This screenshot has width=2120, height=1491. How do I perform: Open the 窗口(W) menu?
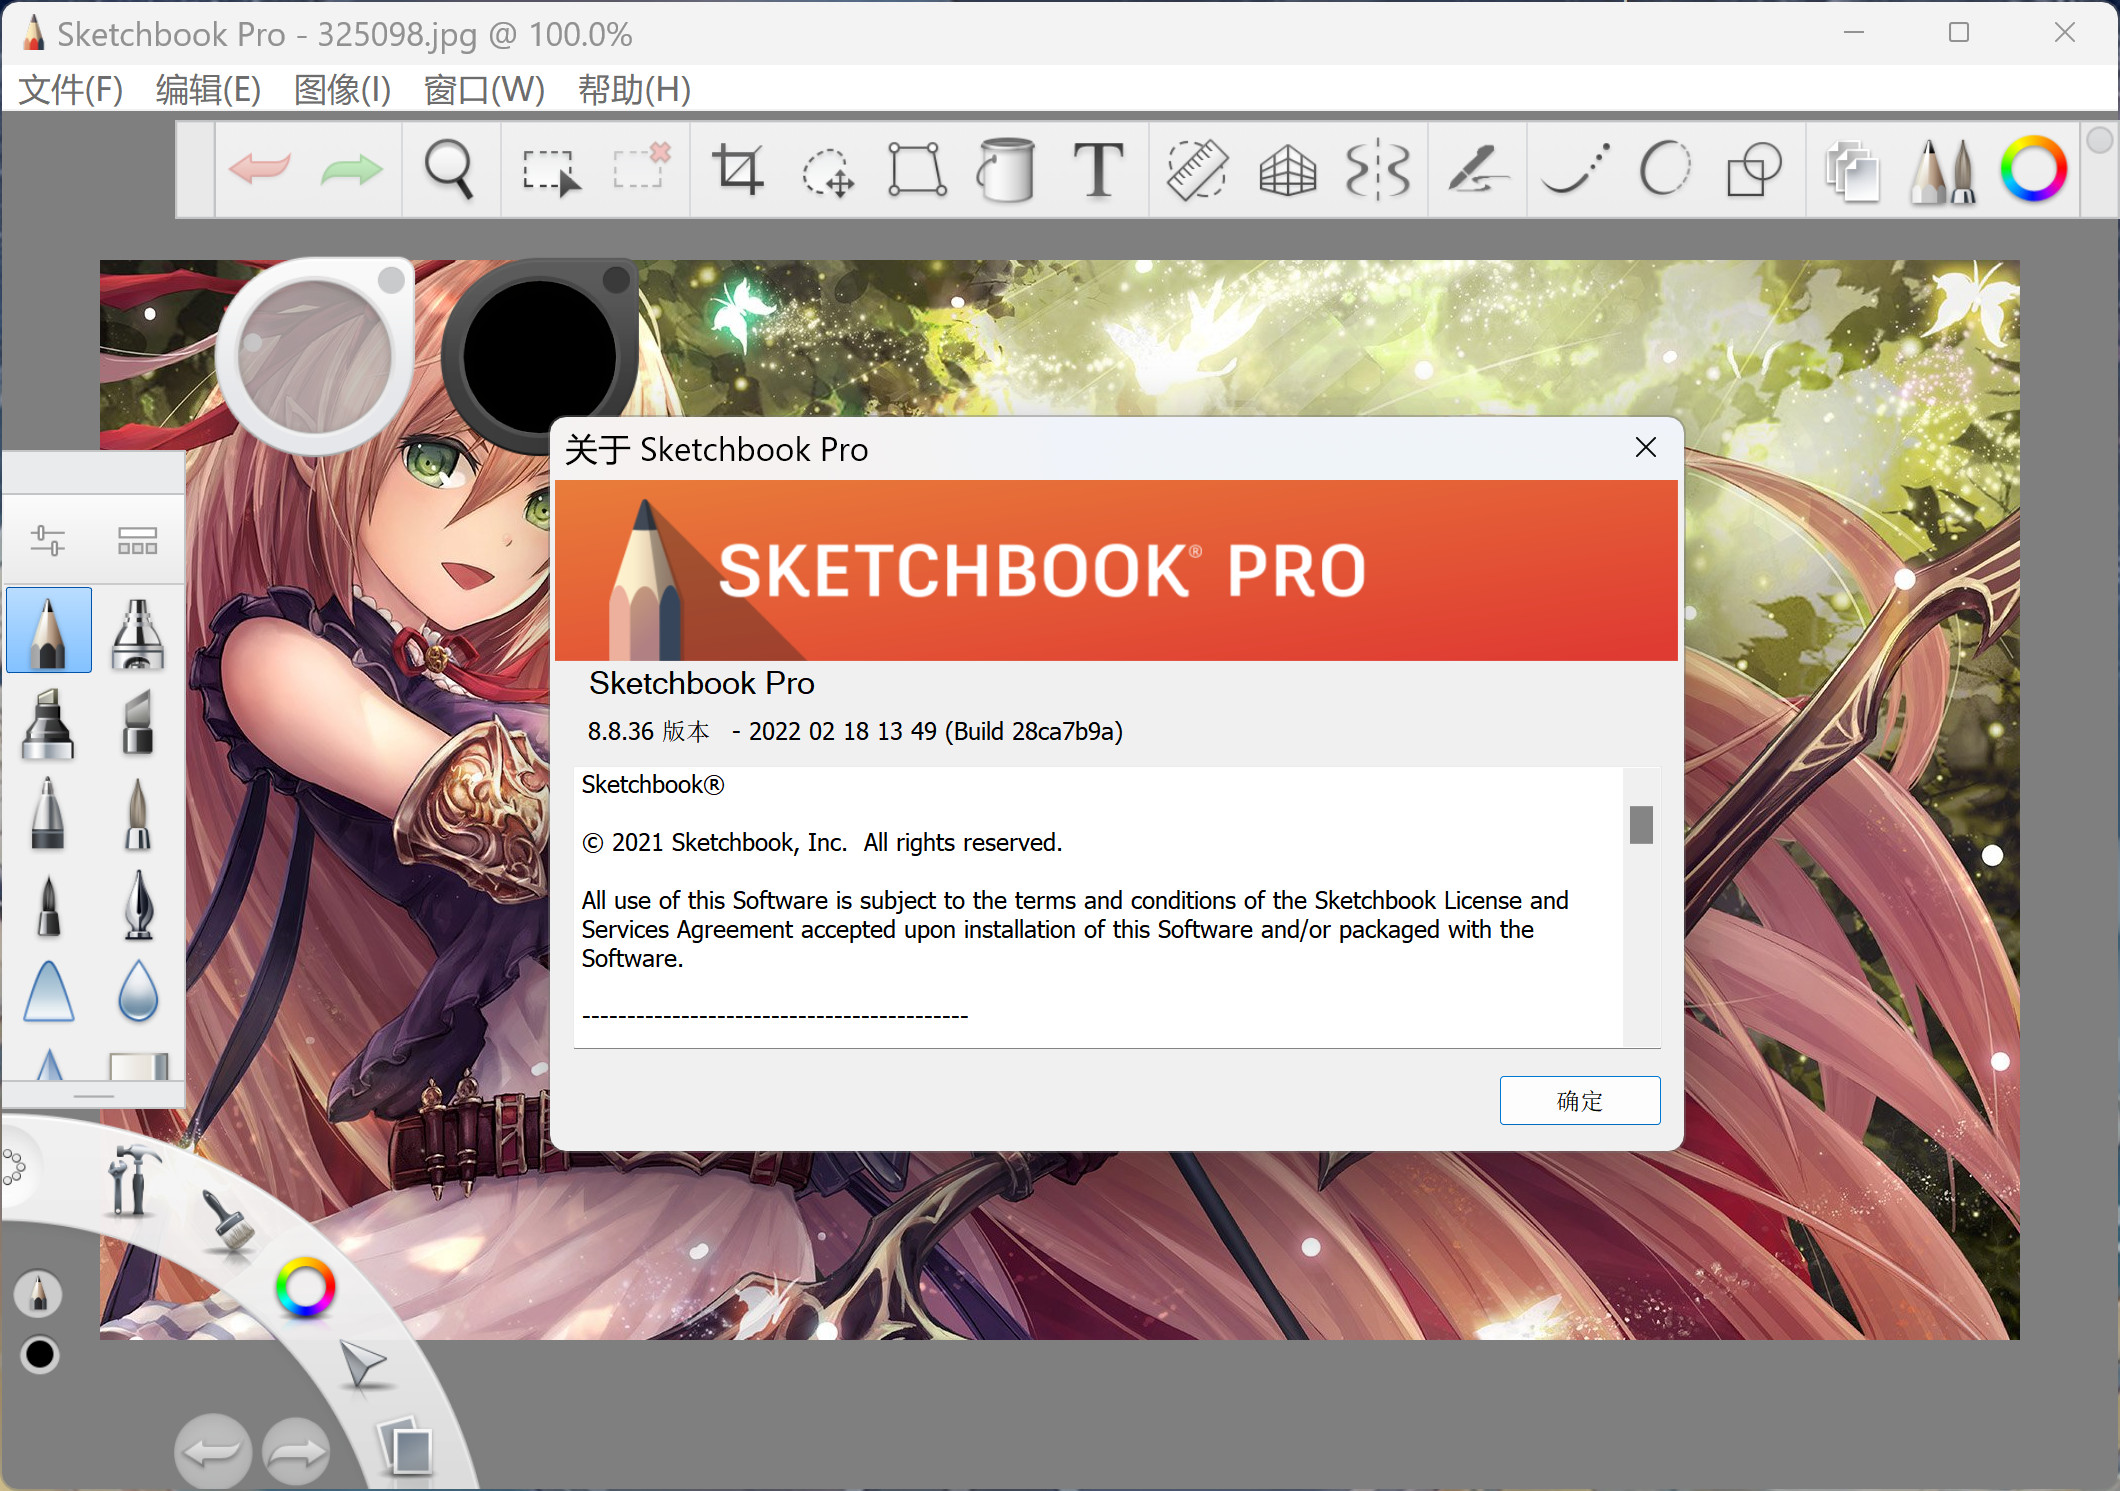click(x=484, y=90)
